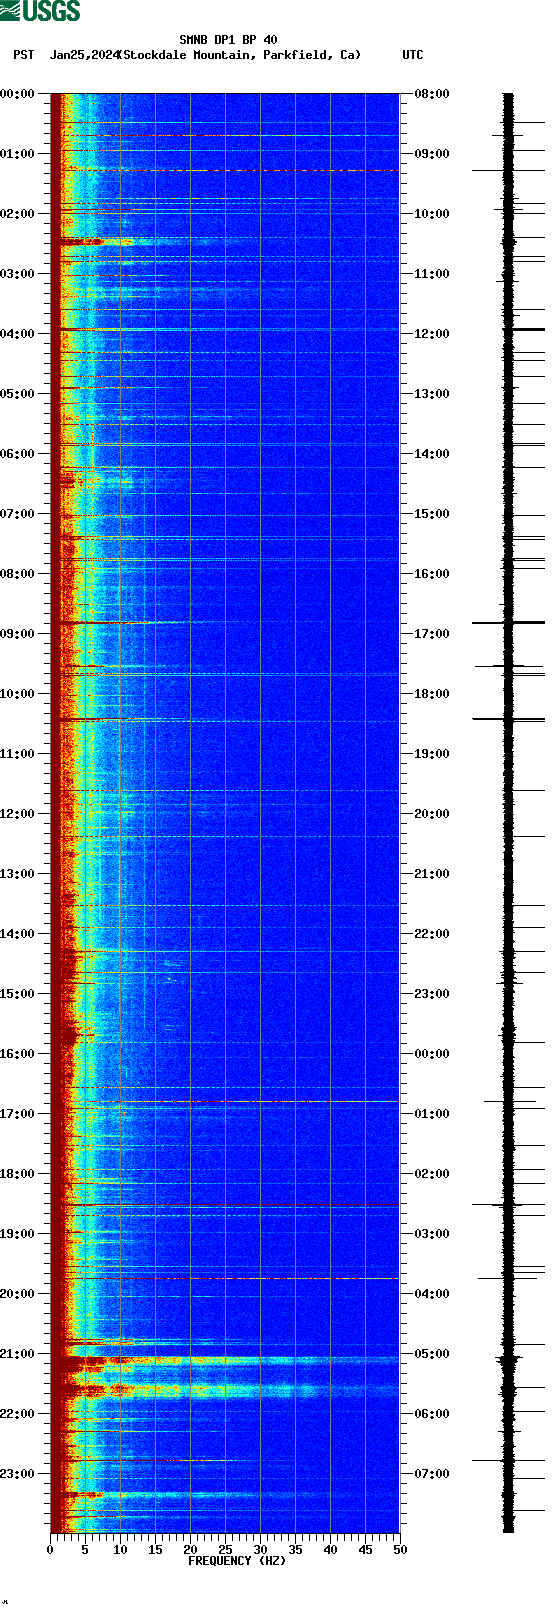Click the 25 Hz frequency tick label
Viewport: 552px width, 1613px height.
pyautogui.click(x=225, y=1550)
